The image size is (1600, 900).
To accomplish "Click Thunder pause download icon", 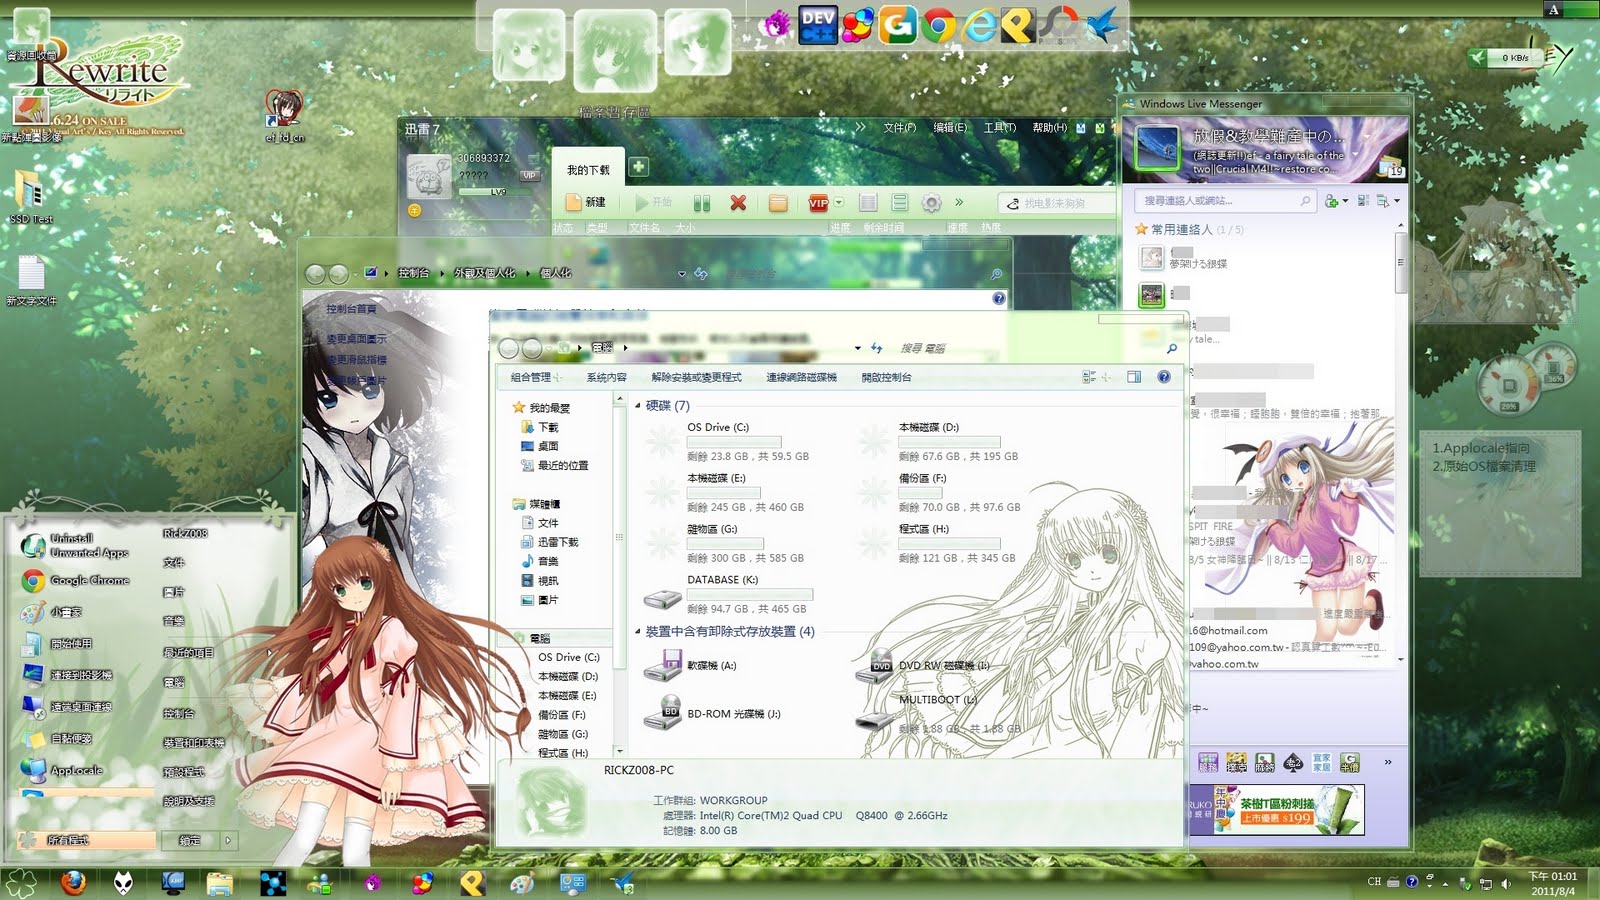I will [x=702, y=203].
